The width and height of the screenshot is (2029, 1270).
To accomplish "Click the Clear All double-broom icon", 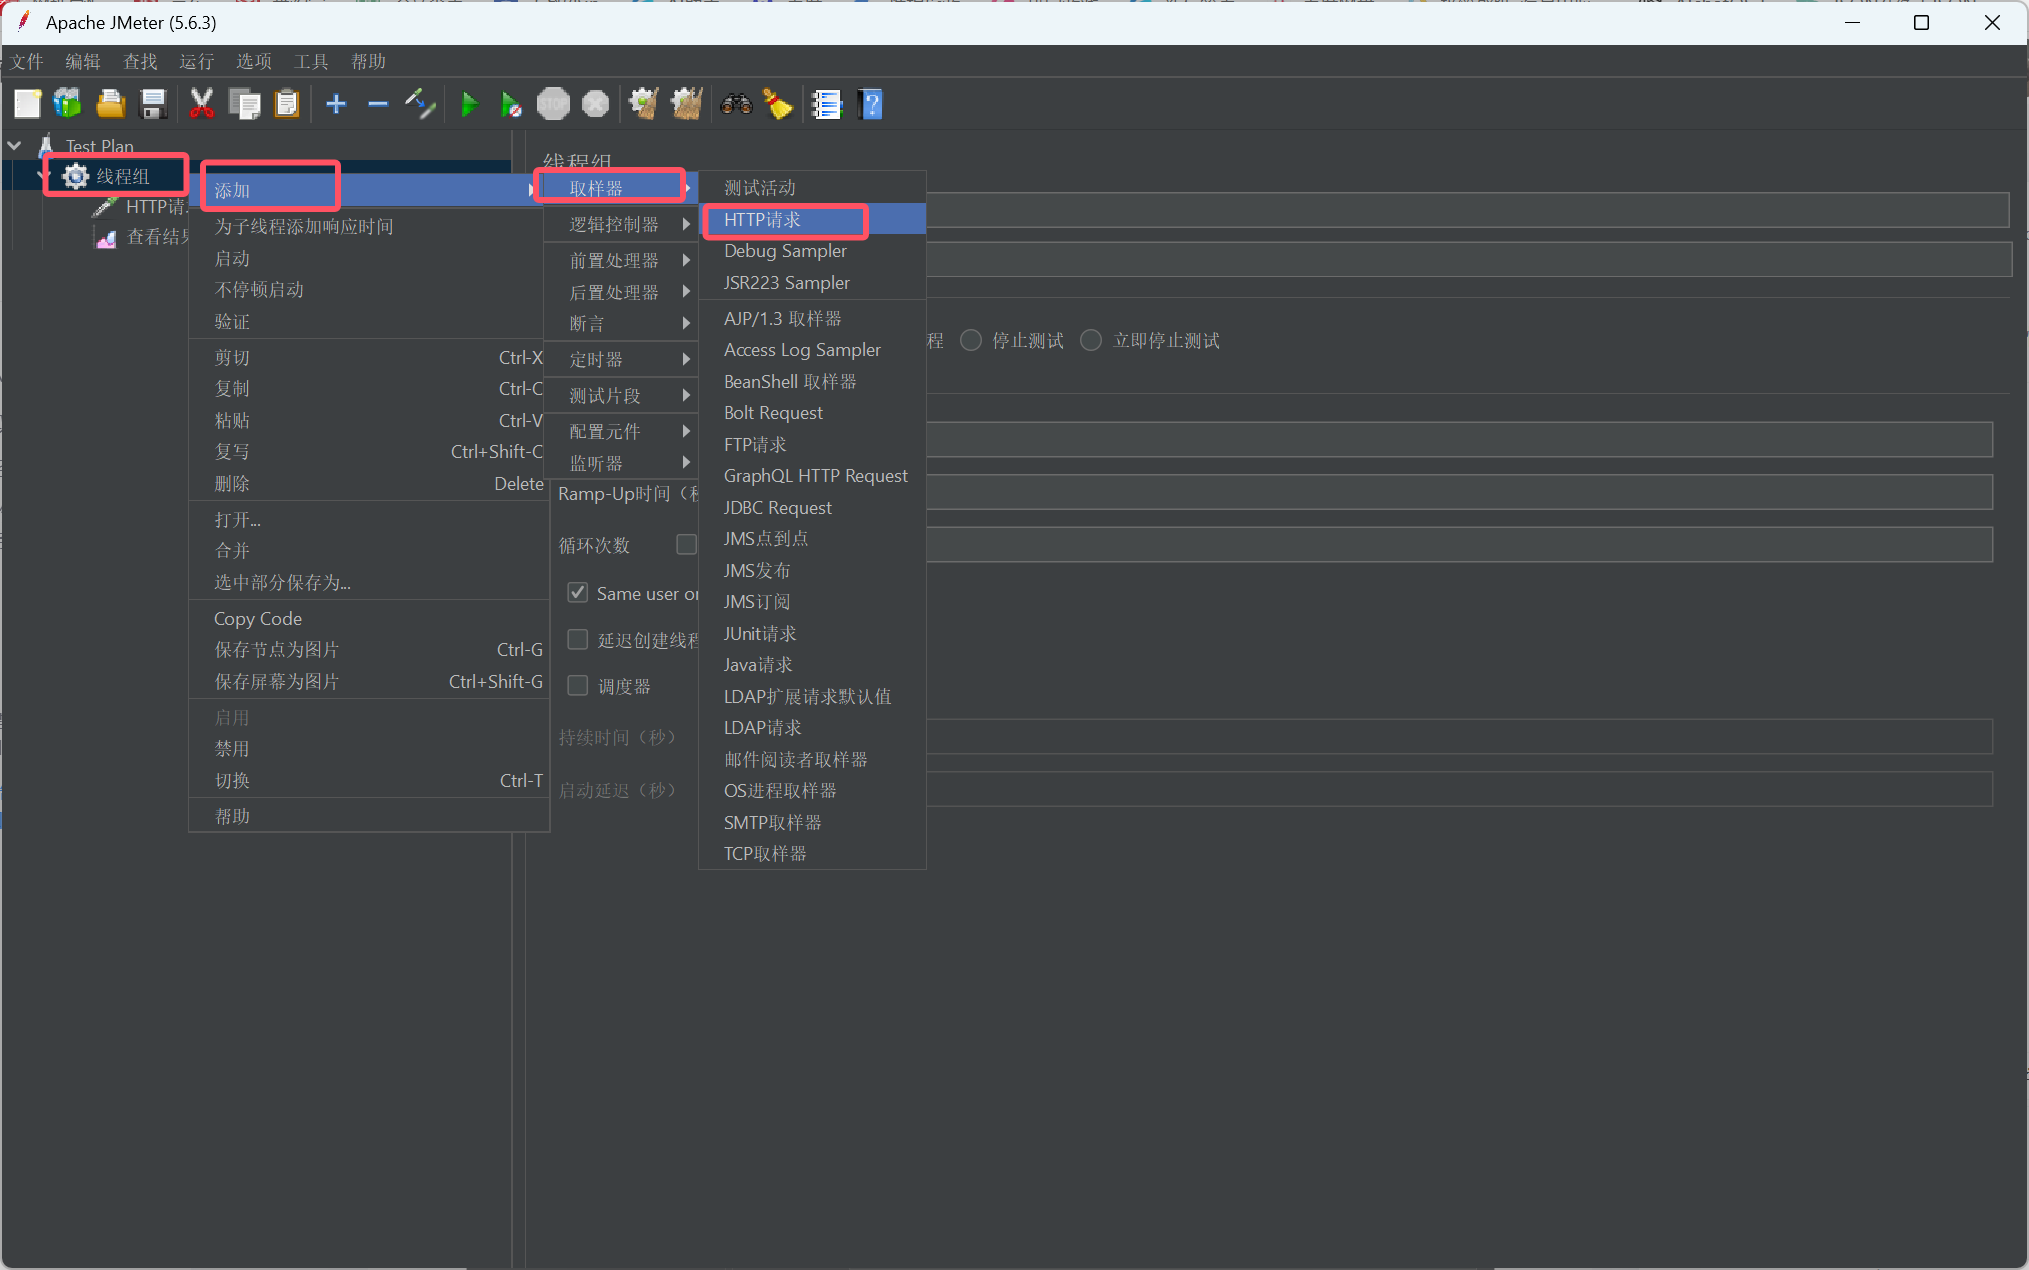I will click(686, 104).
